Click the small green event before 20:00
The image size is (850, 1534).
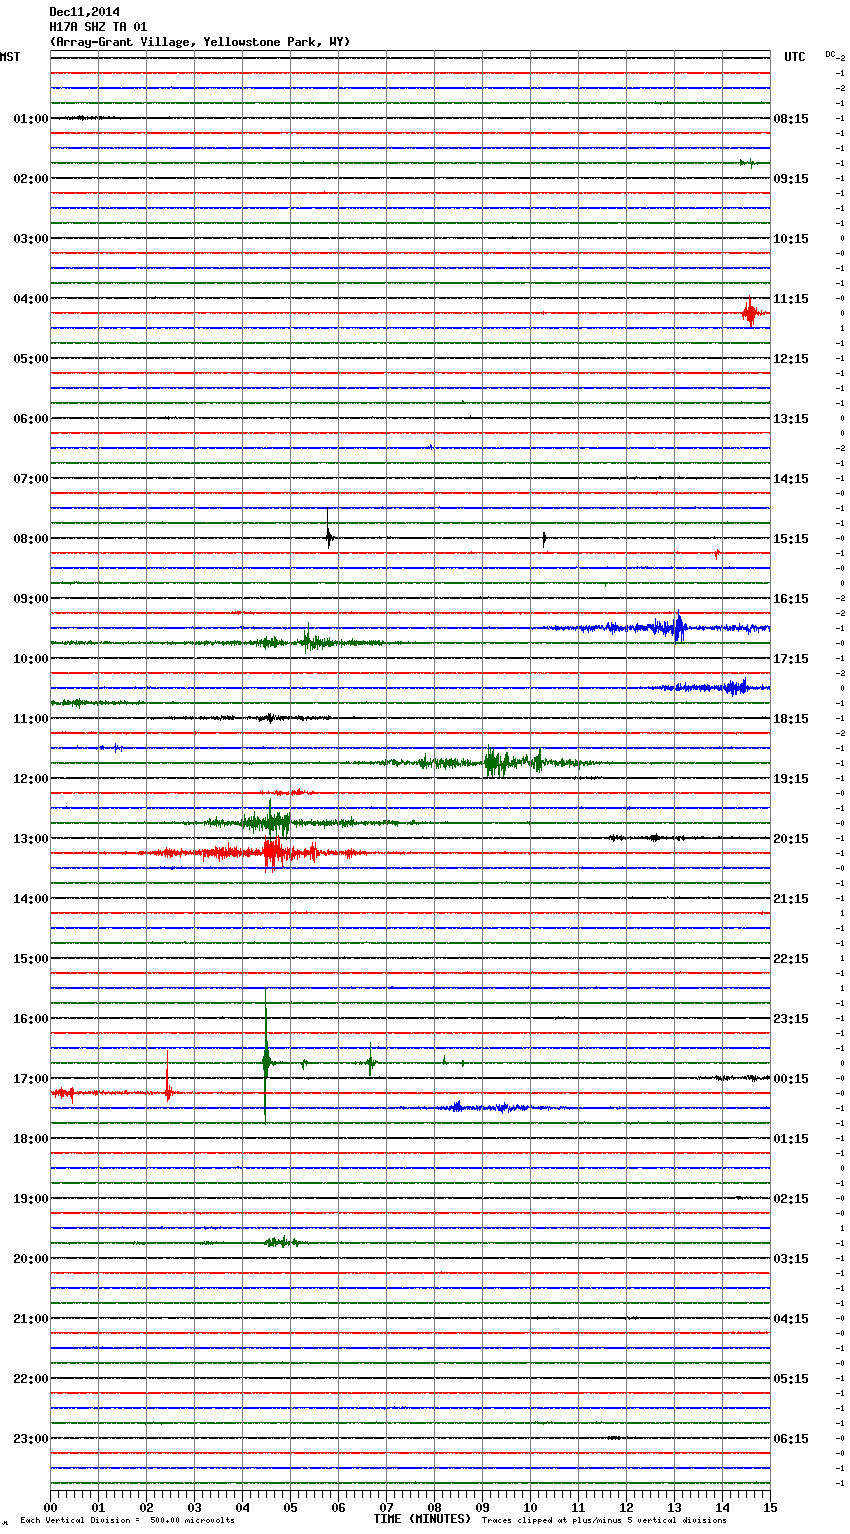283,1242
